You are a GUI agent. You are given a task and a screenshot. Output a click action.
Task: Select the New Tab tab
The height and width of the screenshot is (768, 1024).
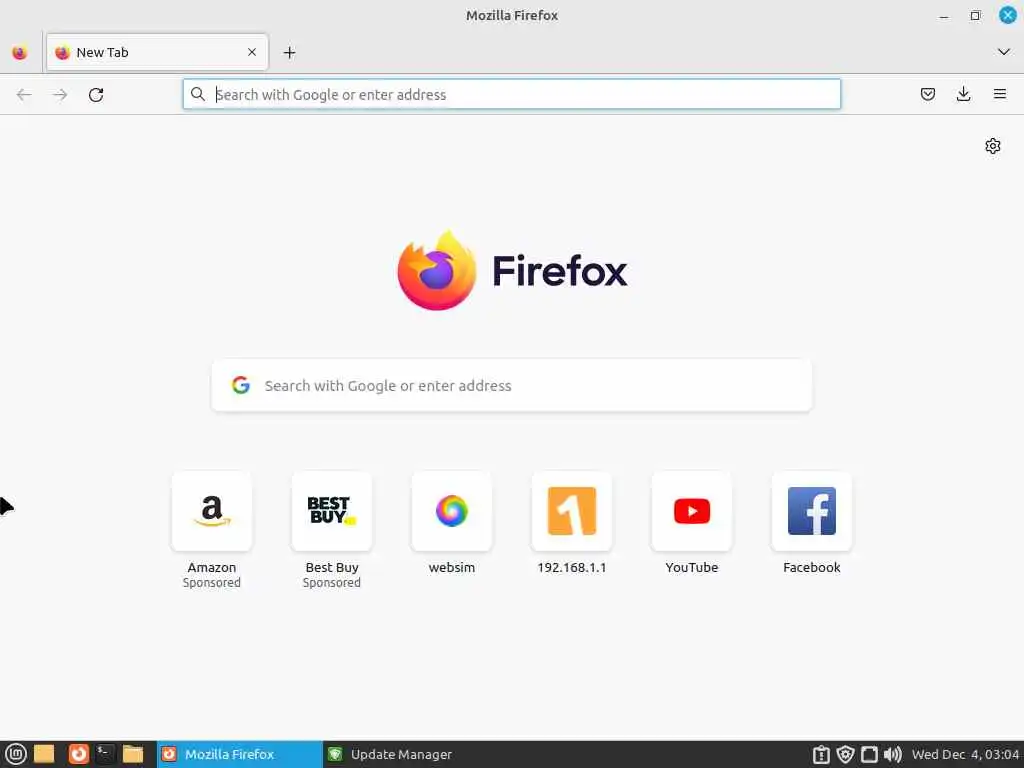tap(157, 52)
